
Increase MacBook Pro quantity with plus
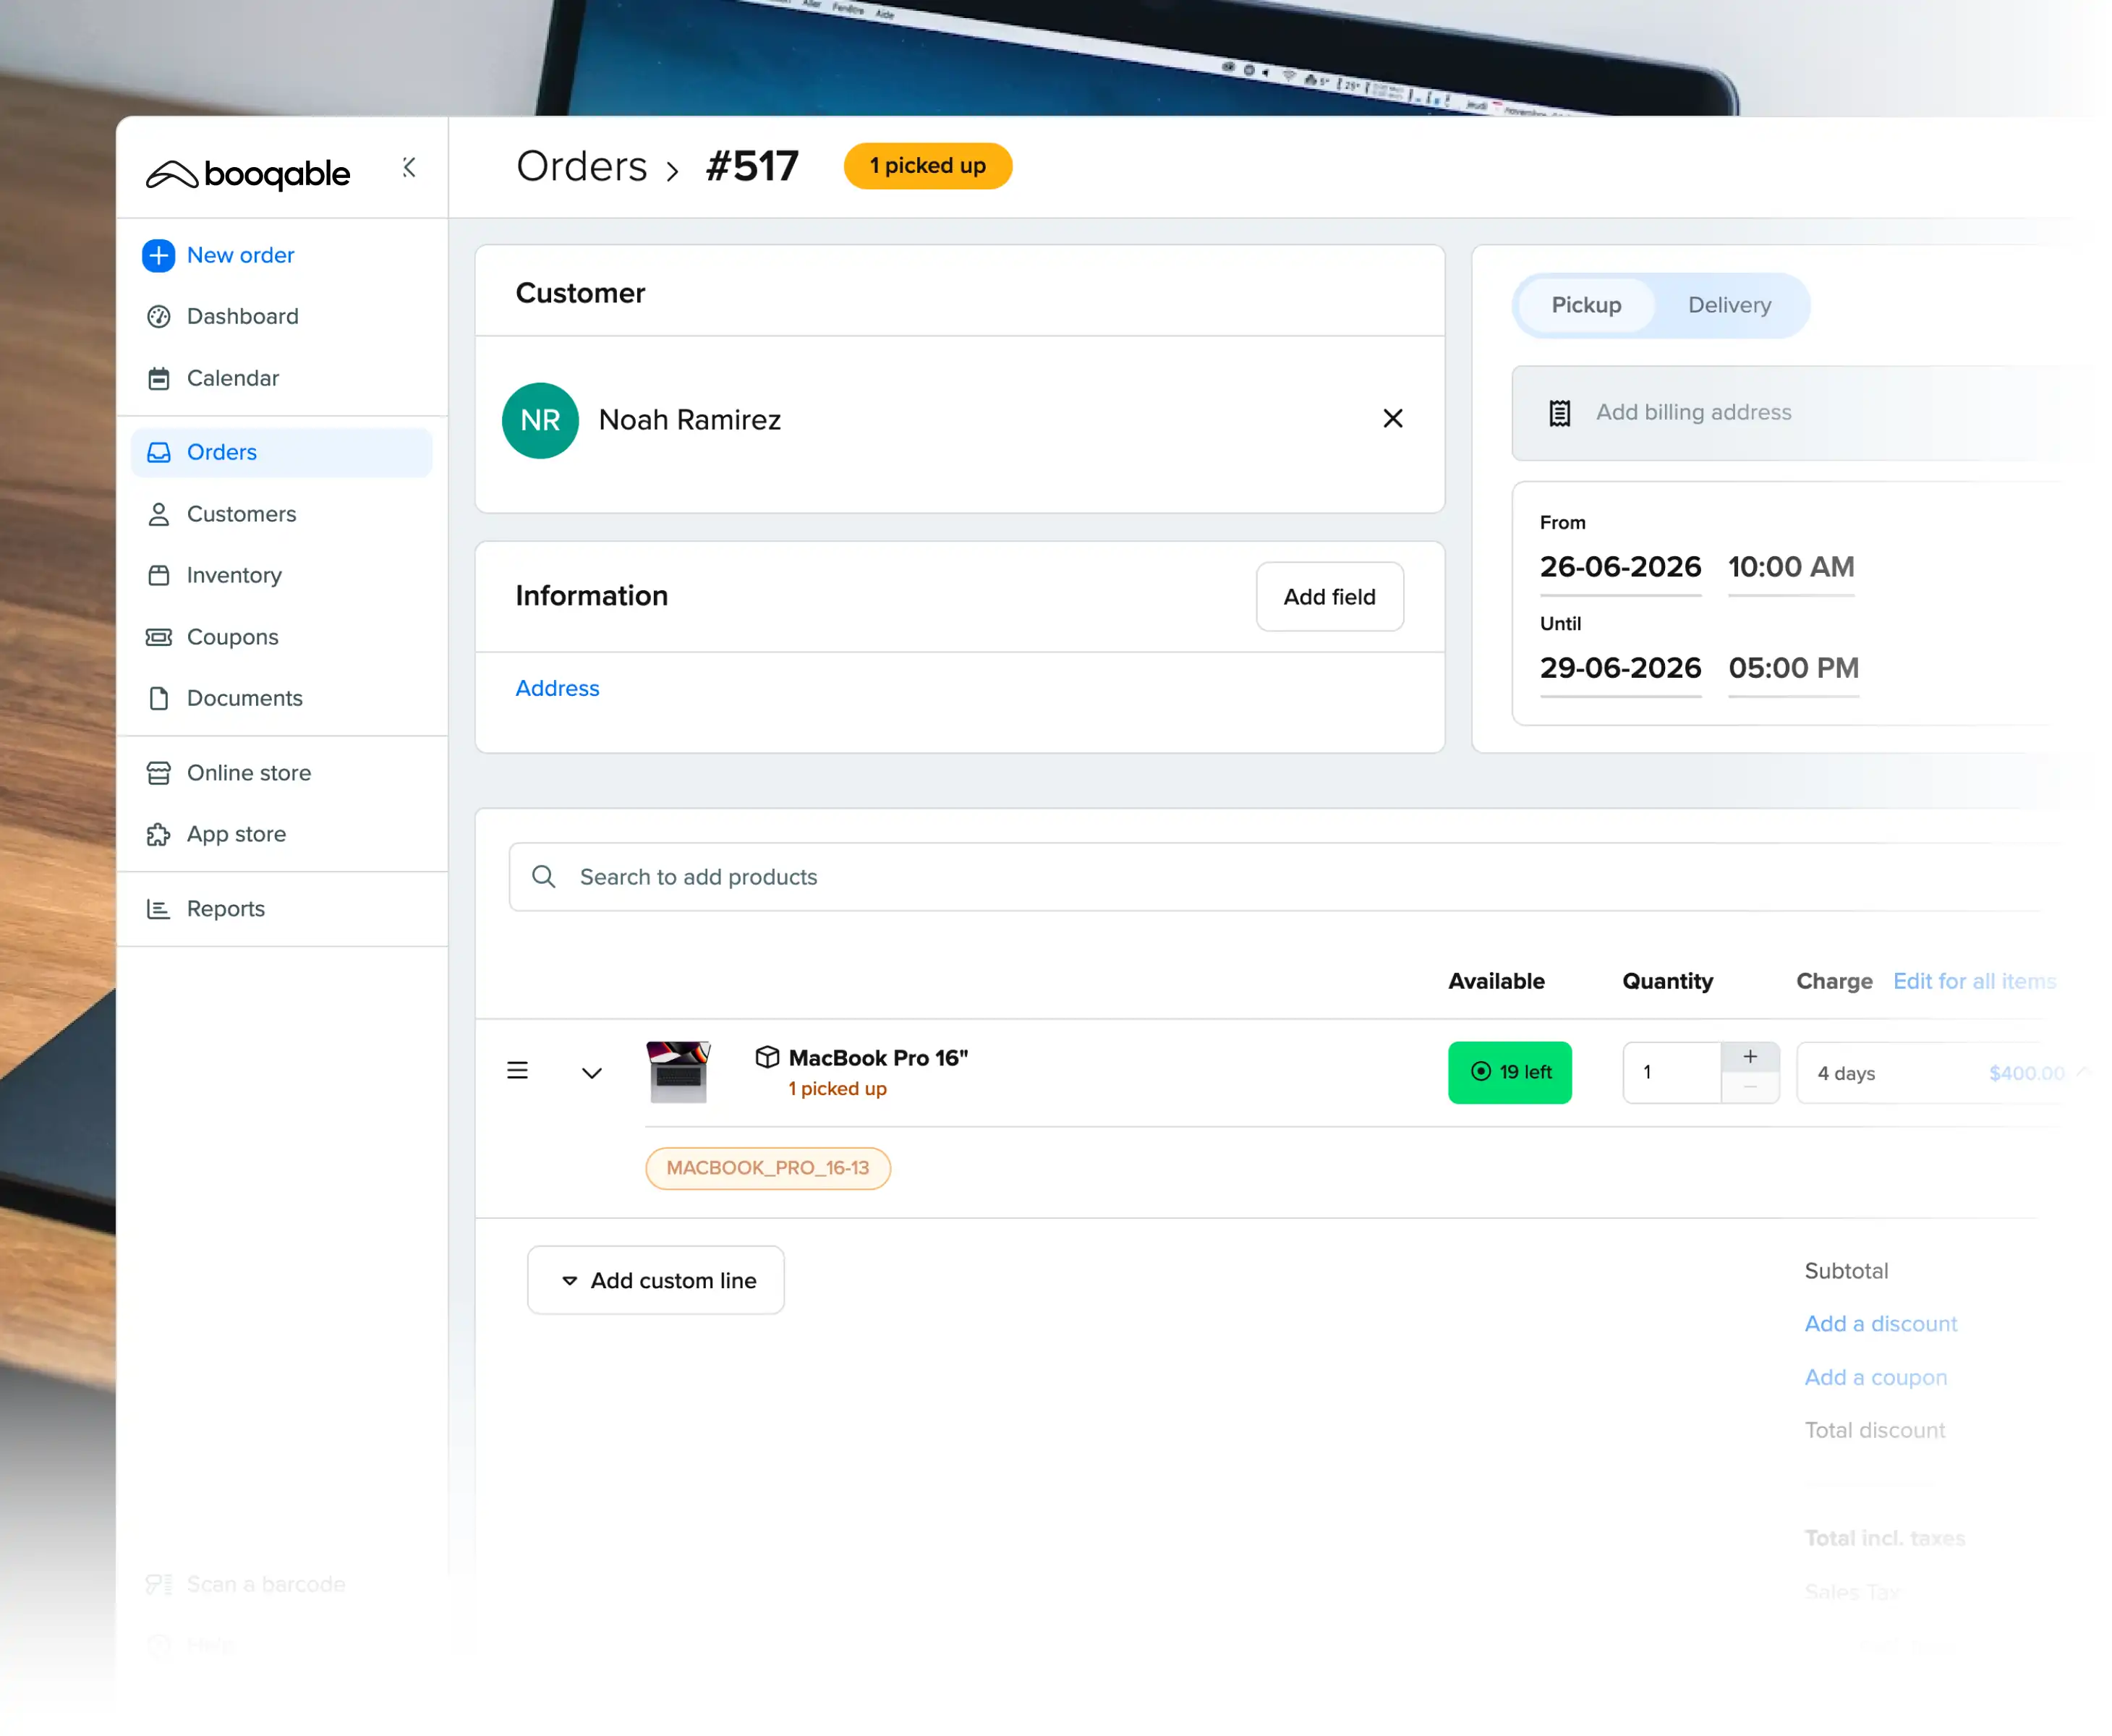pyautogui.click(x=1750, y=1057)
